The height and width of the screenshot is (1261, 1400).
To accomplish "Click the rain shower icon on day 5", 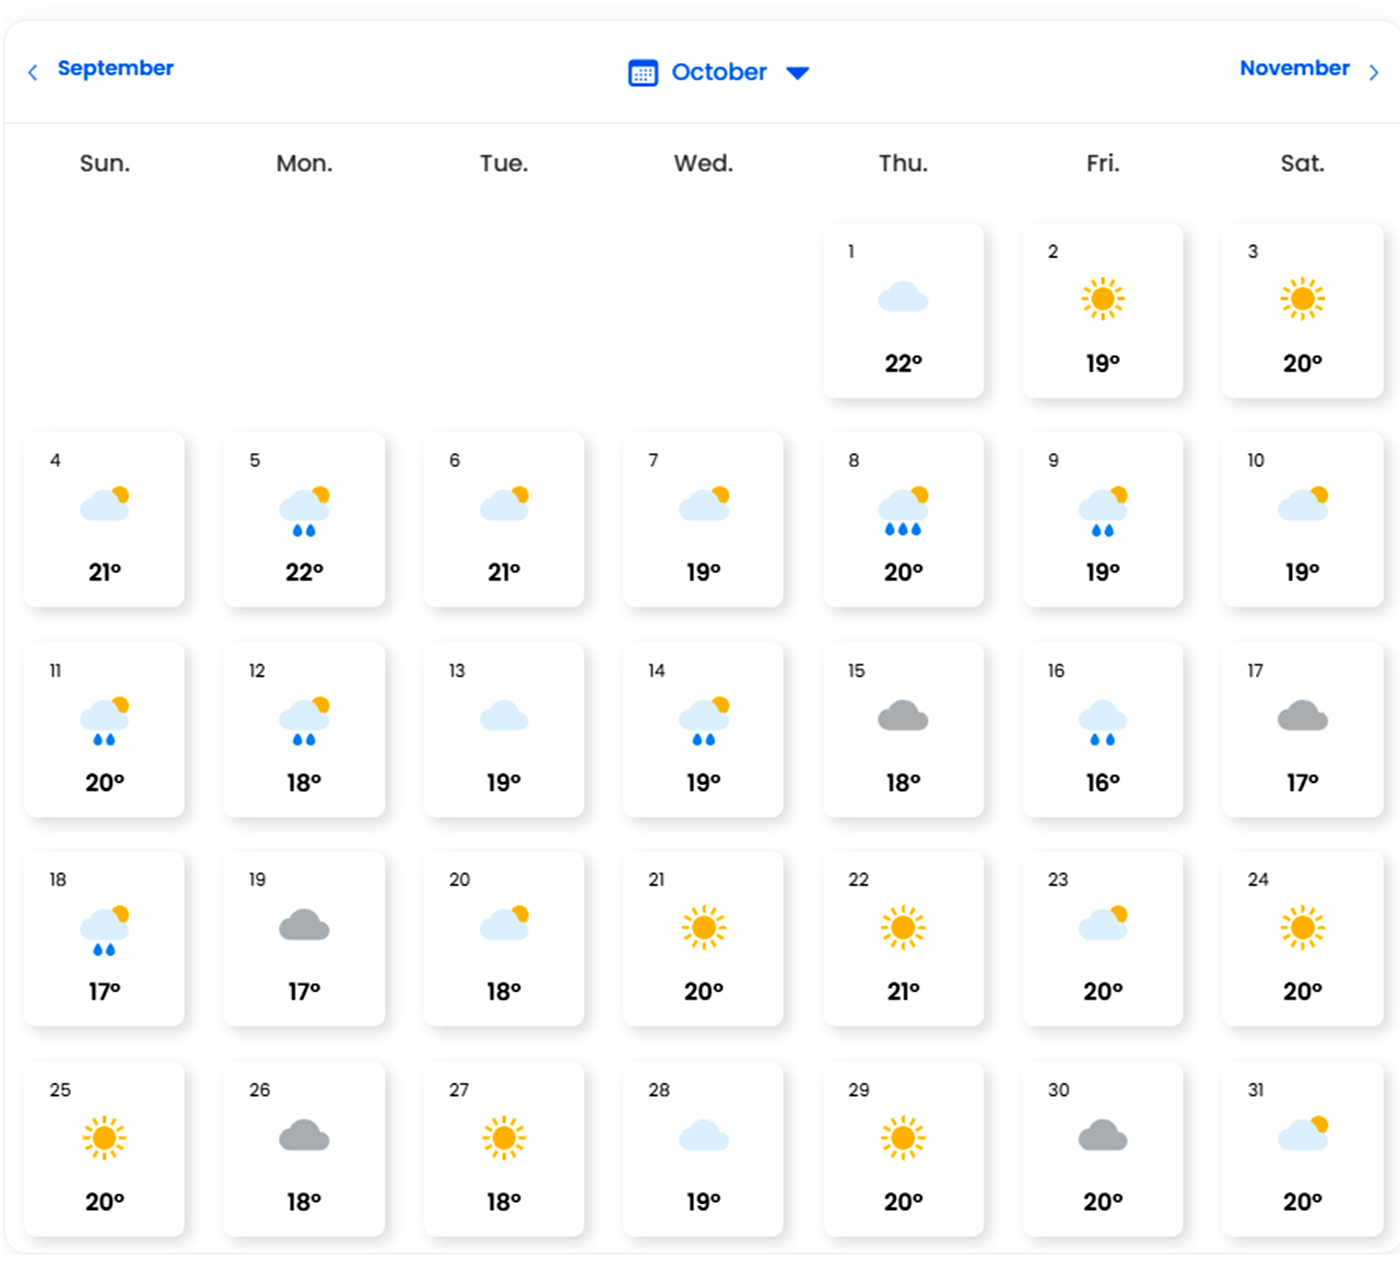I will 305,511.
